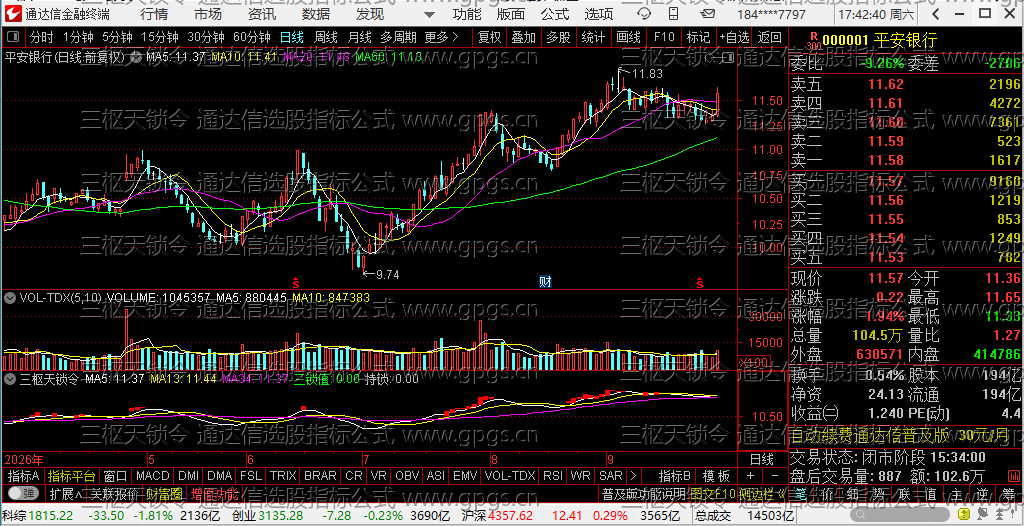Apply the RSI indicator
The height and width of the screenshot is (526, 1024).
(x=552, y=476)
